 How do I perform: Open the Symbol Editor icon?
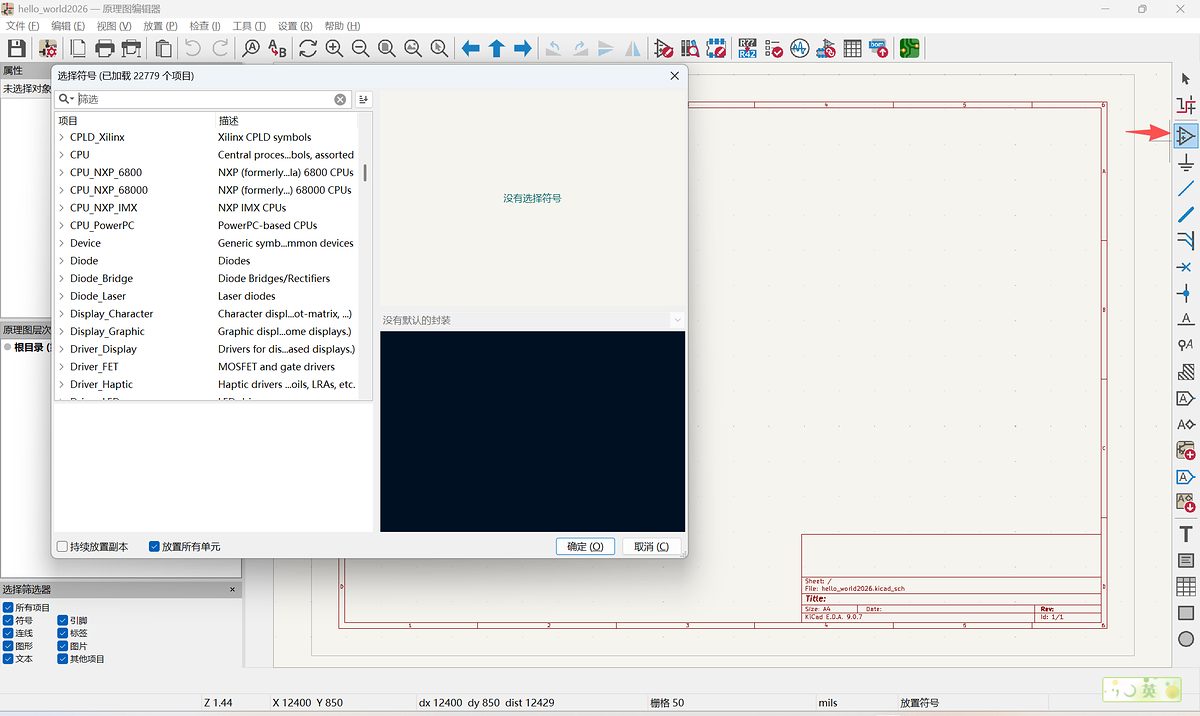click(x=664, y=48)
